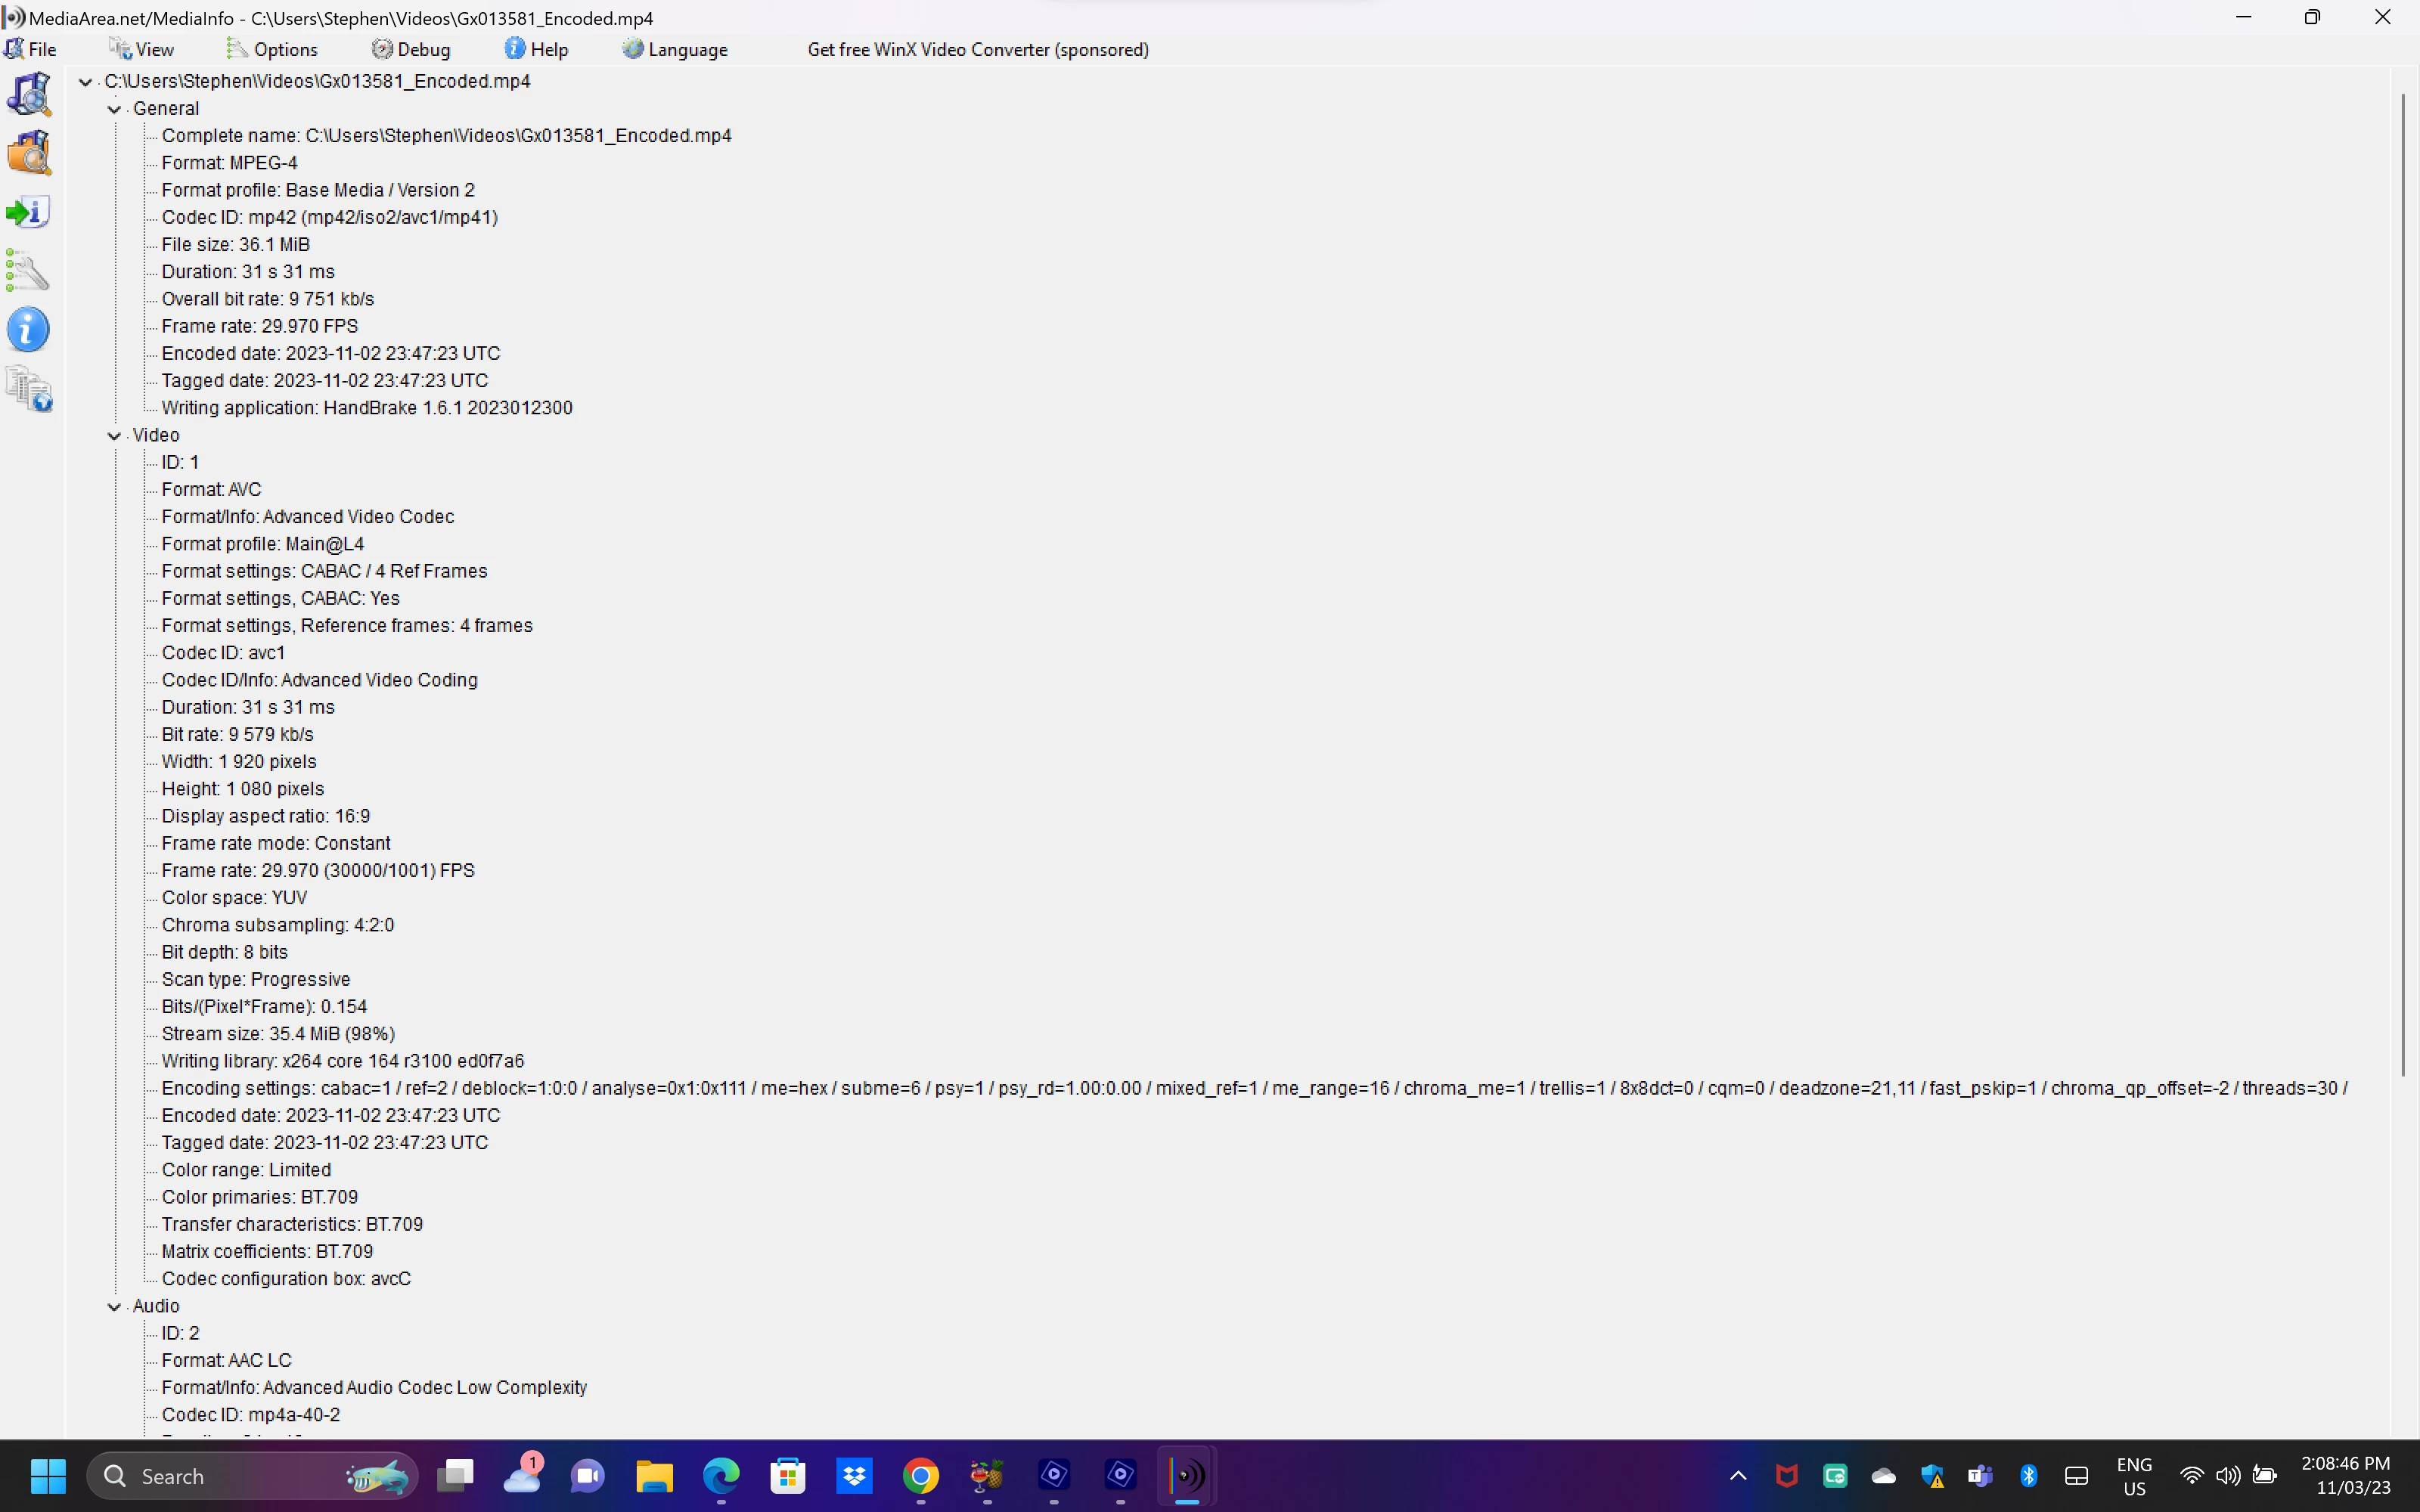Collapse the Video section
This screenshot has height=1512, width=2420.
pos(114,436)
